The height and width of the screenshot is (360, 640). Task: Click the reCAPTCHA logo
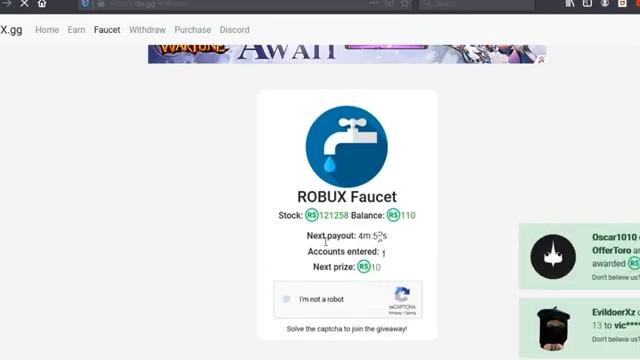[x=402, y=294]
